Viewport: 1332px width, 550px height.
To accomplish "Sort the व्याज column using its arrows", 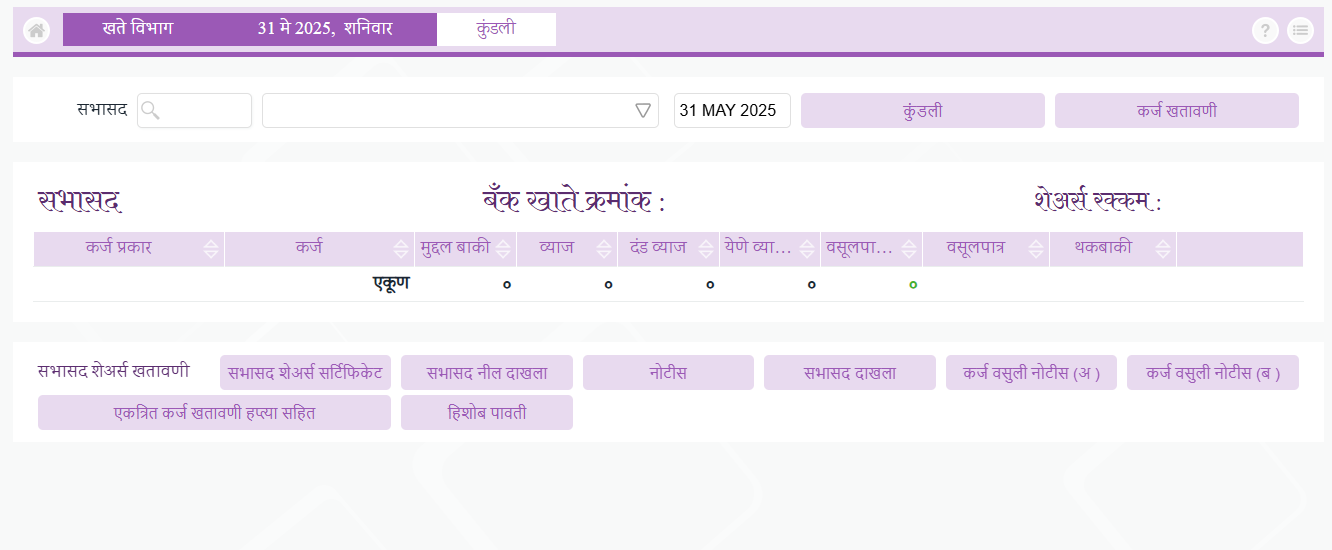I will (x=604, y=249).
